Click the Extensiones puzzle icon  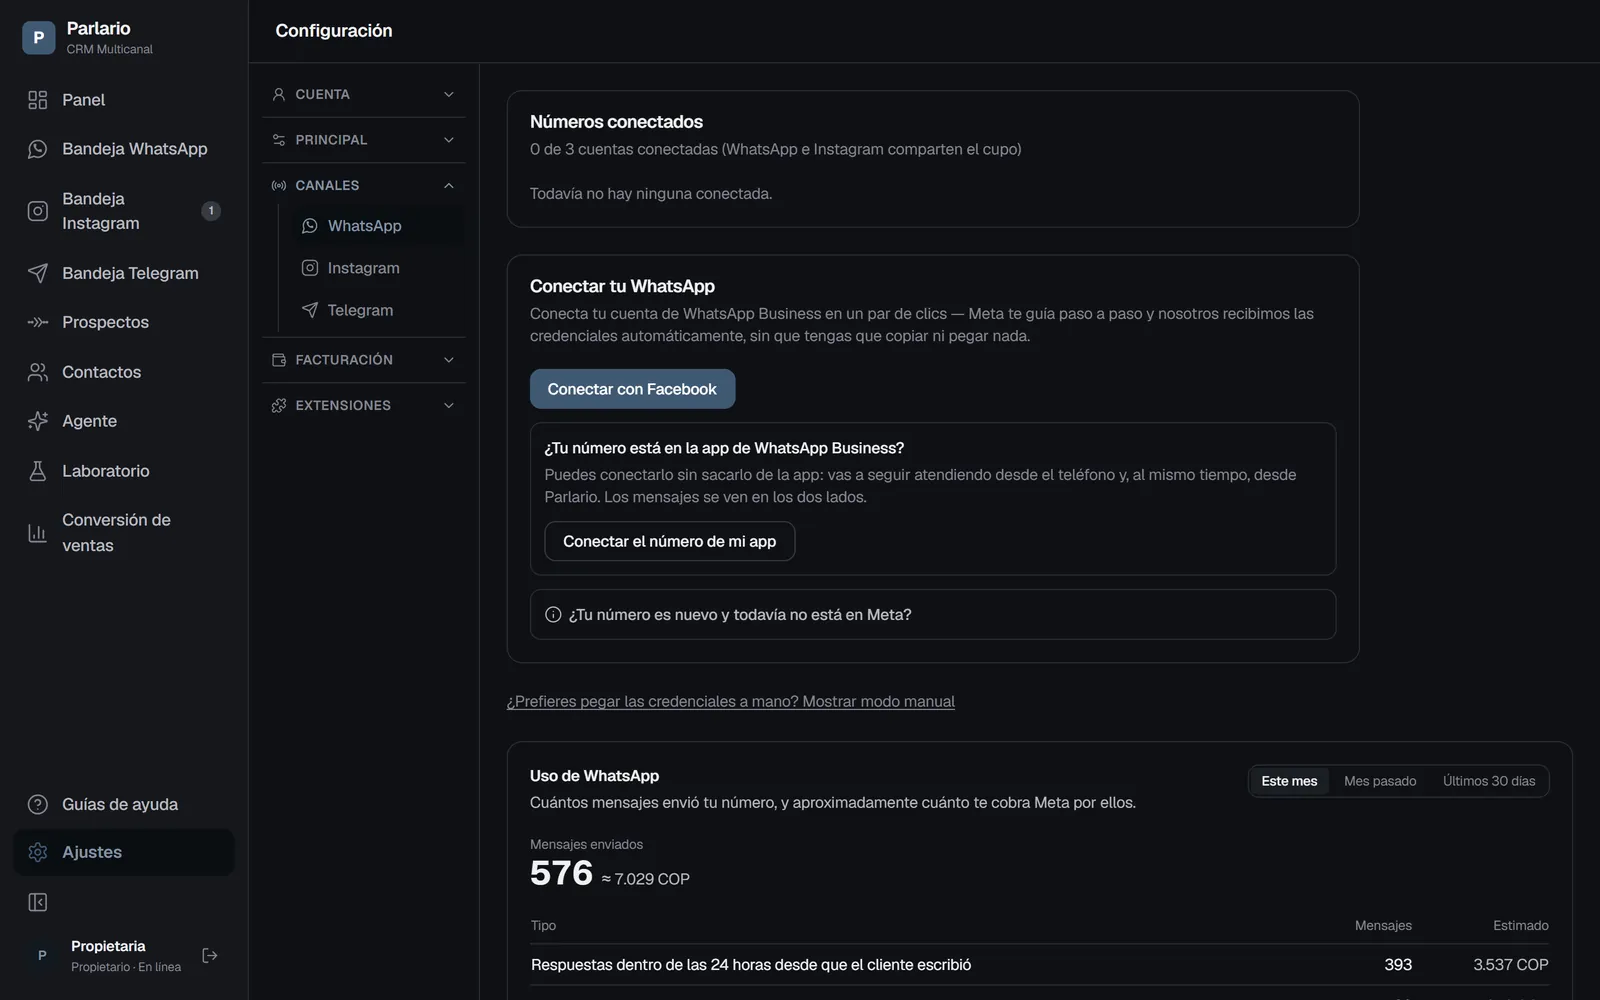(279, 405)
